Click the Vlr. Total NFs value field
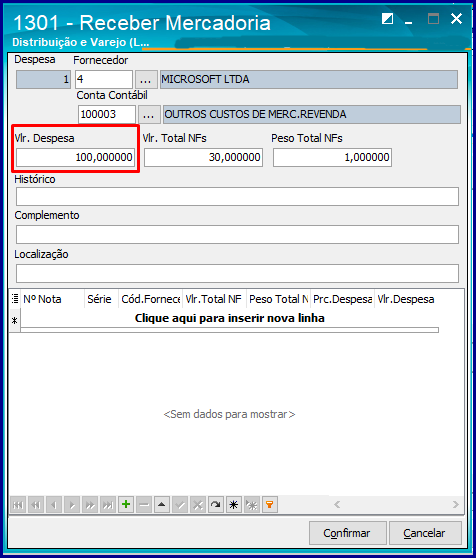 (203, 157)
